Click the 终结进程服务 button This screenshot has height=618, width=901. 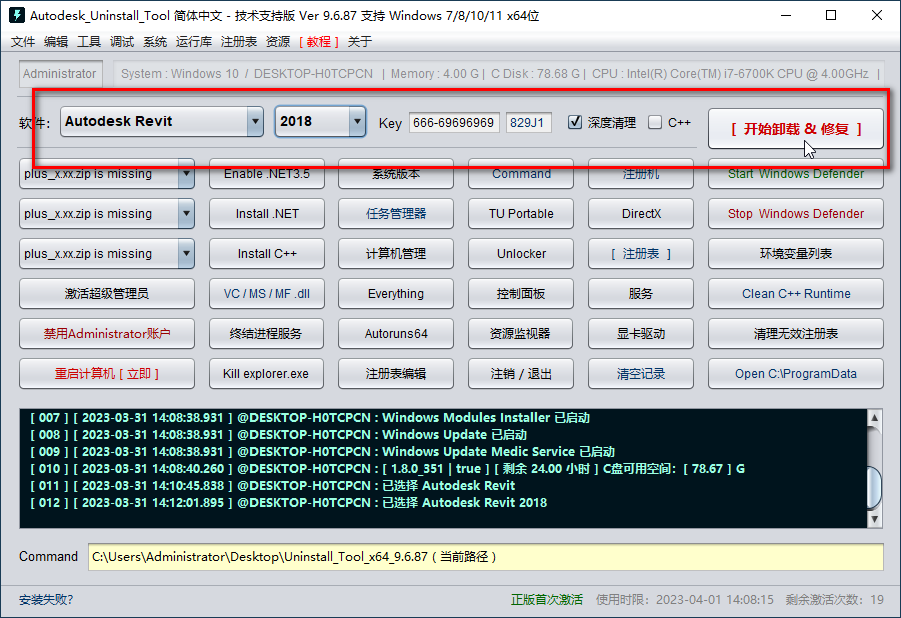click(267, 333)
